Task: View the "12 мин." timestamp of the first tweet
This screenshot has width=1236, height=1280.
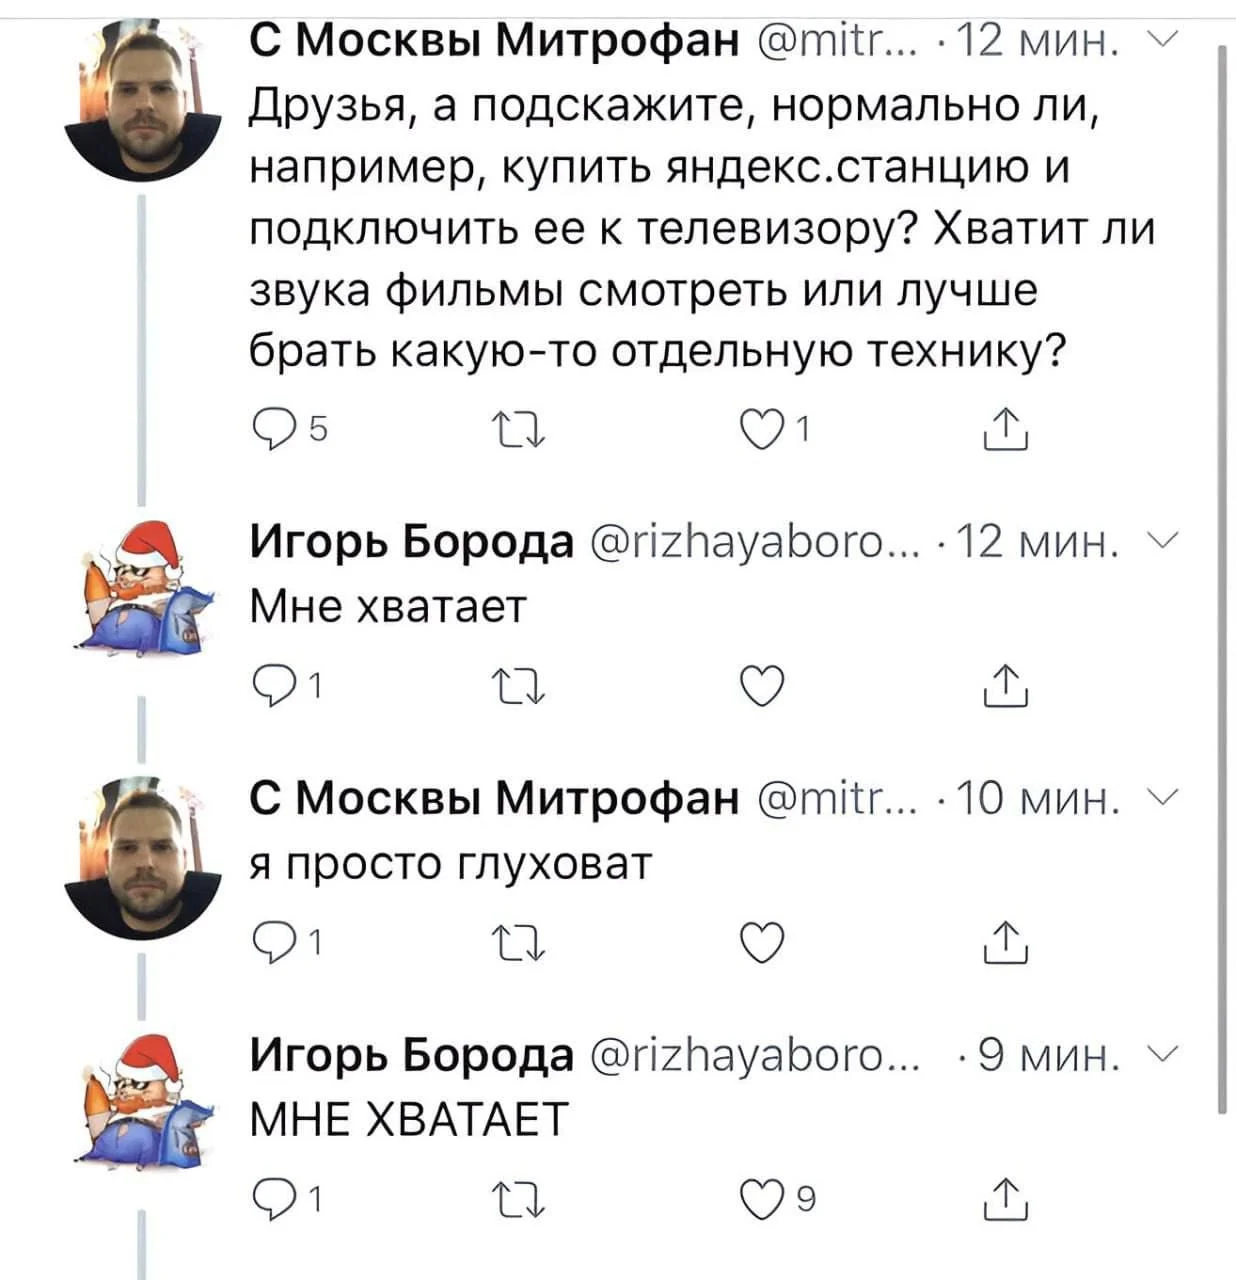Action: (1036, 42)
